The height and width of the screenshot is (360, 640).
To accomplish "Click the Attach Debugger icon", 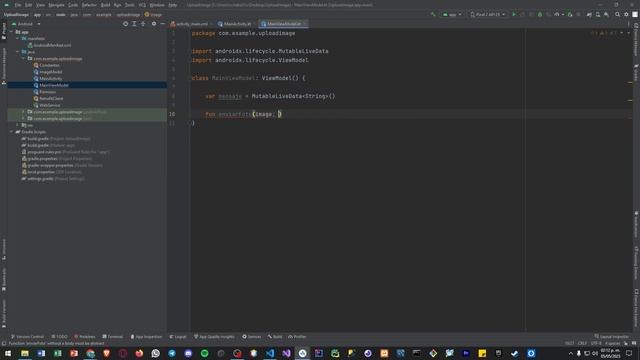I will [570, 14].
